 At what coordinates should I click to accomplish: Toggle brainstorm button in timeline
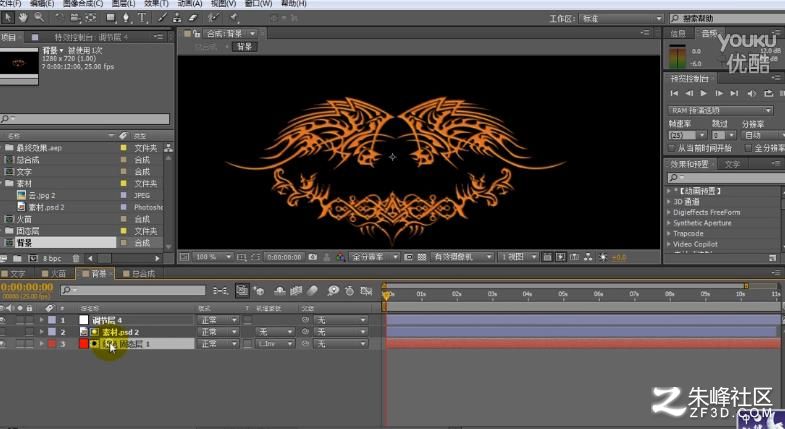click(333, 290)
